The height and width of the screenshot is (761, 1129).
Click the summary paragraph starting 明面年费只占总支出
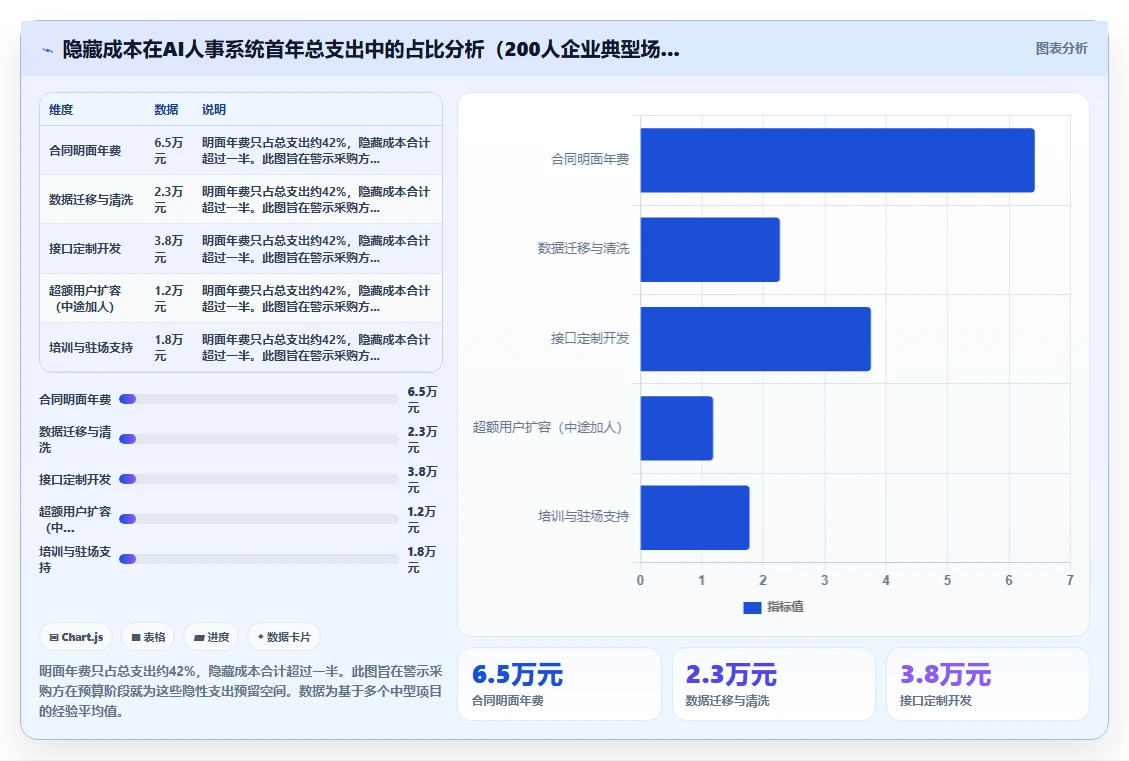tap(240, 691)
